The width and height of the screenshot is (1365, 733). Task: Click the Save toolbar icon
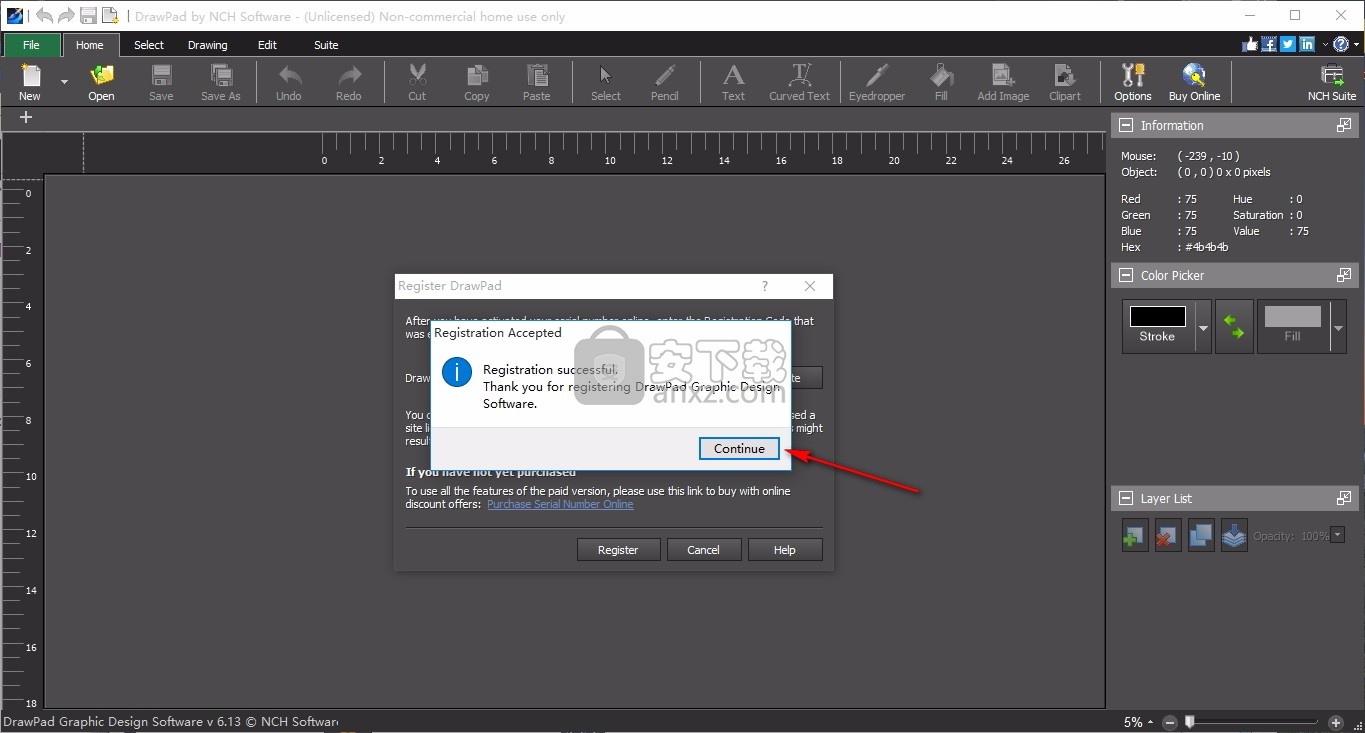161,82
